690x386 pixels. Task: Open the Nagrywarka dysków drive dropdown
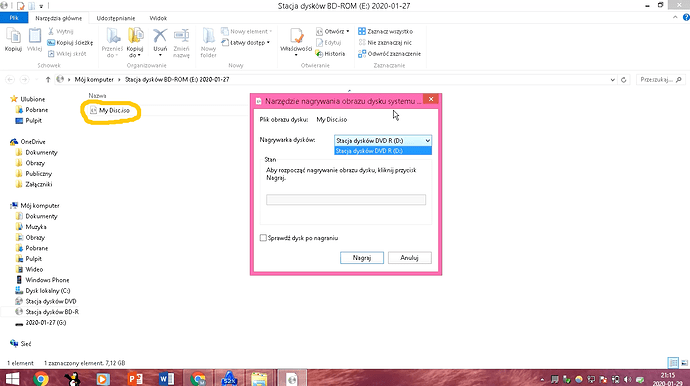(x=383, y=140)
